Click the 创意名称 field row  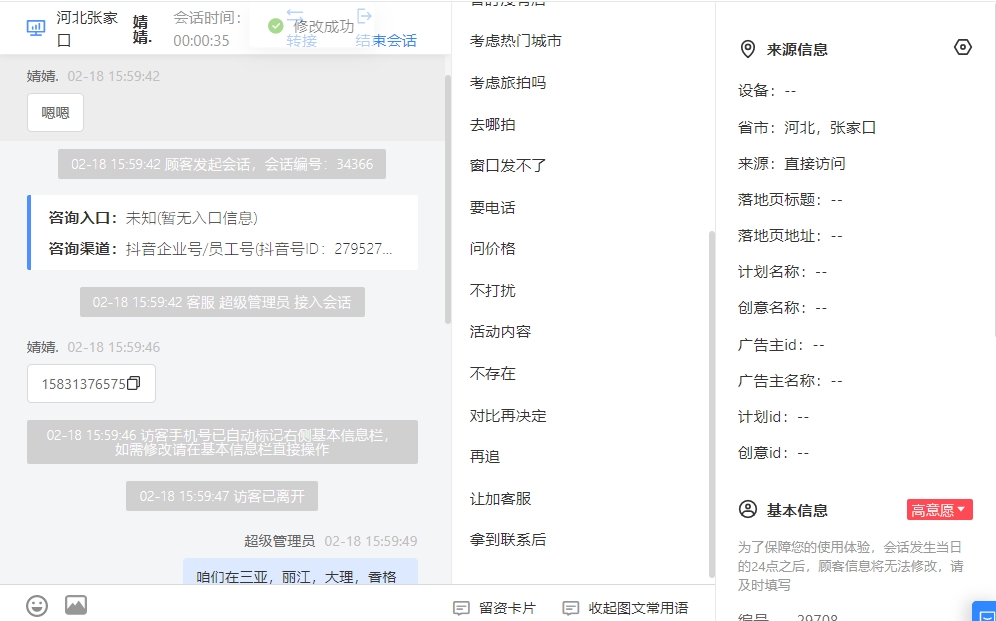[x=783, y=308]
